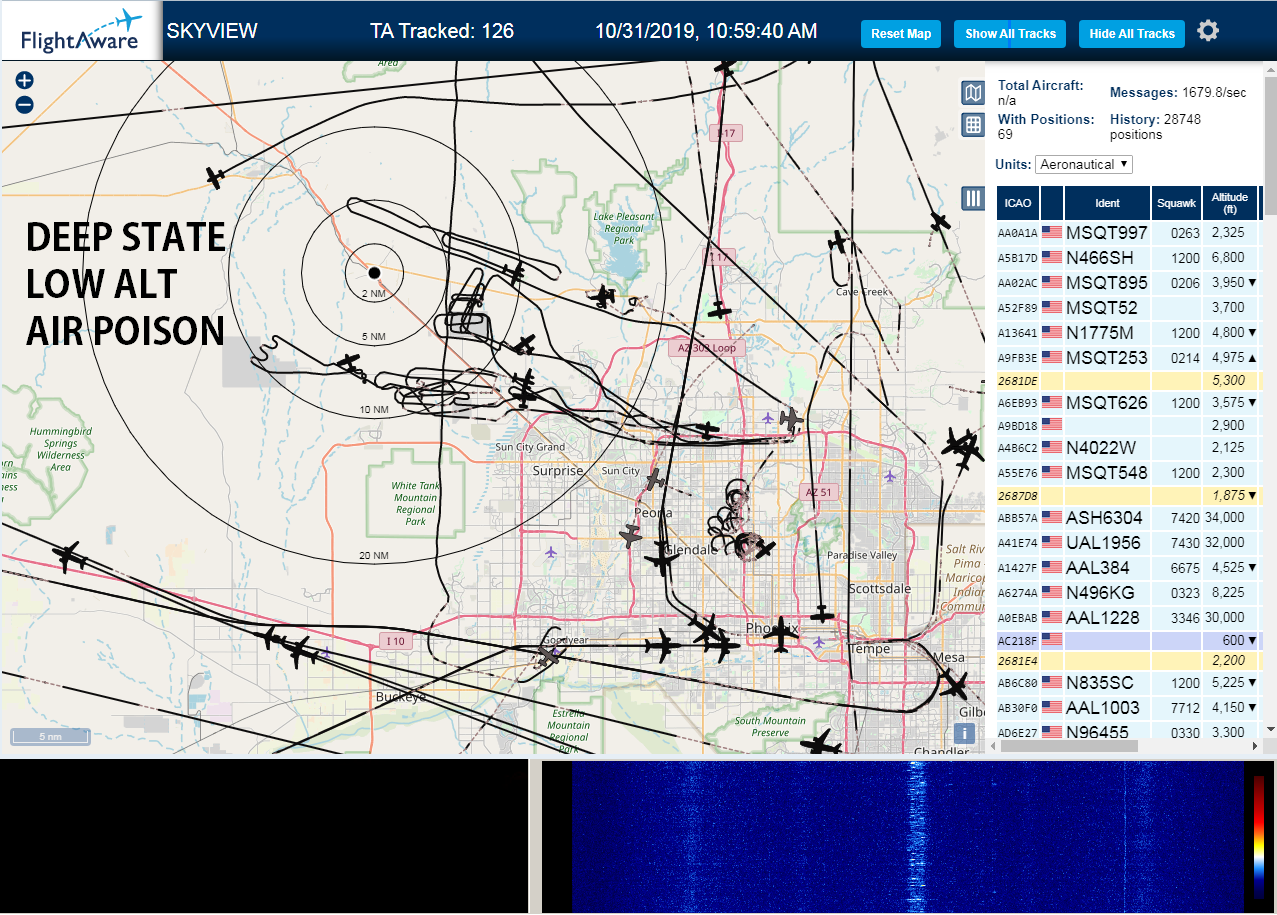Image resolution: width=1277 pixels, height=915 pixels.
Task: Select the AC218F row at 600 ft
Action: (x=1128, y=640)
